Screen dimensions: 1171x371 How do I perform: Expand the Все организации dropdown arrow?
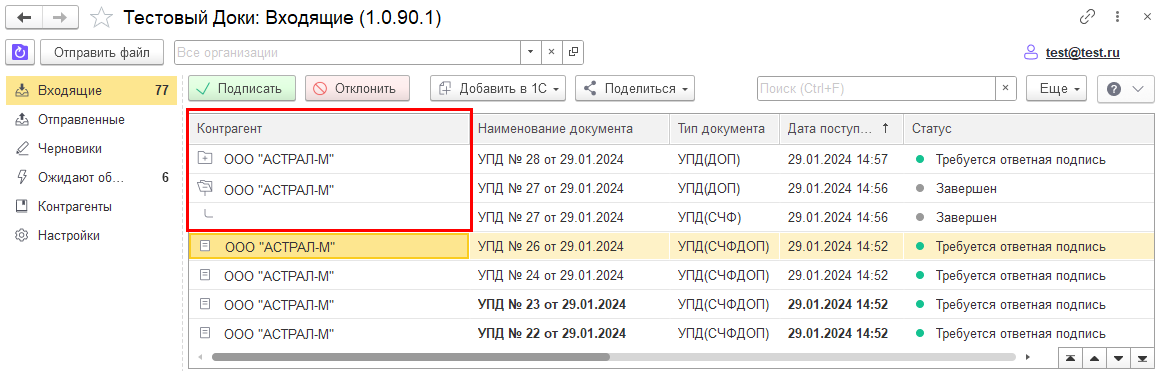(531, 52)
